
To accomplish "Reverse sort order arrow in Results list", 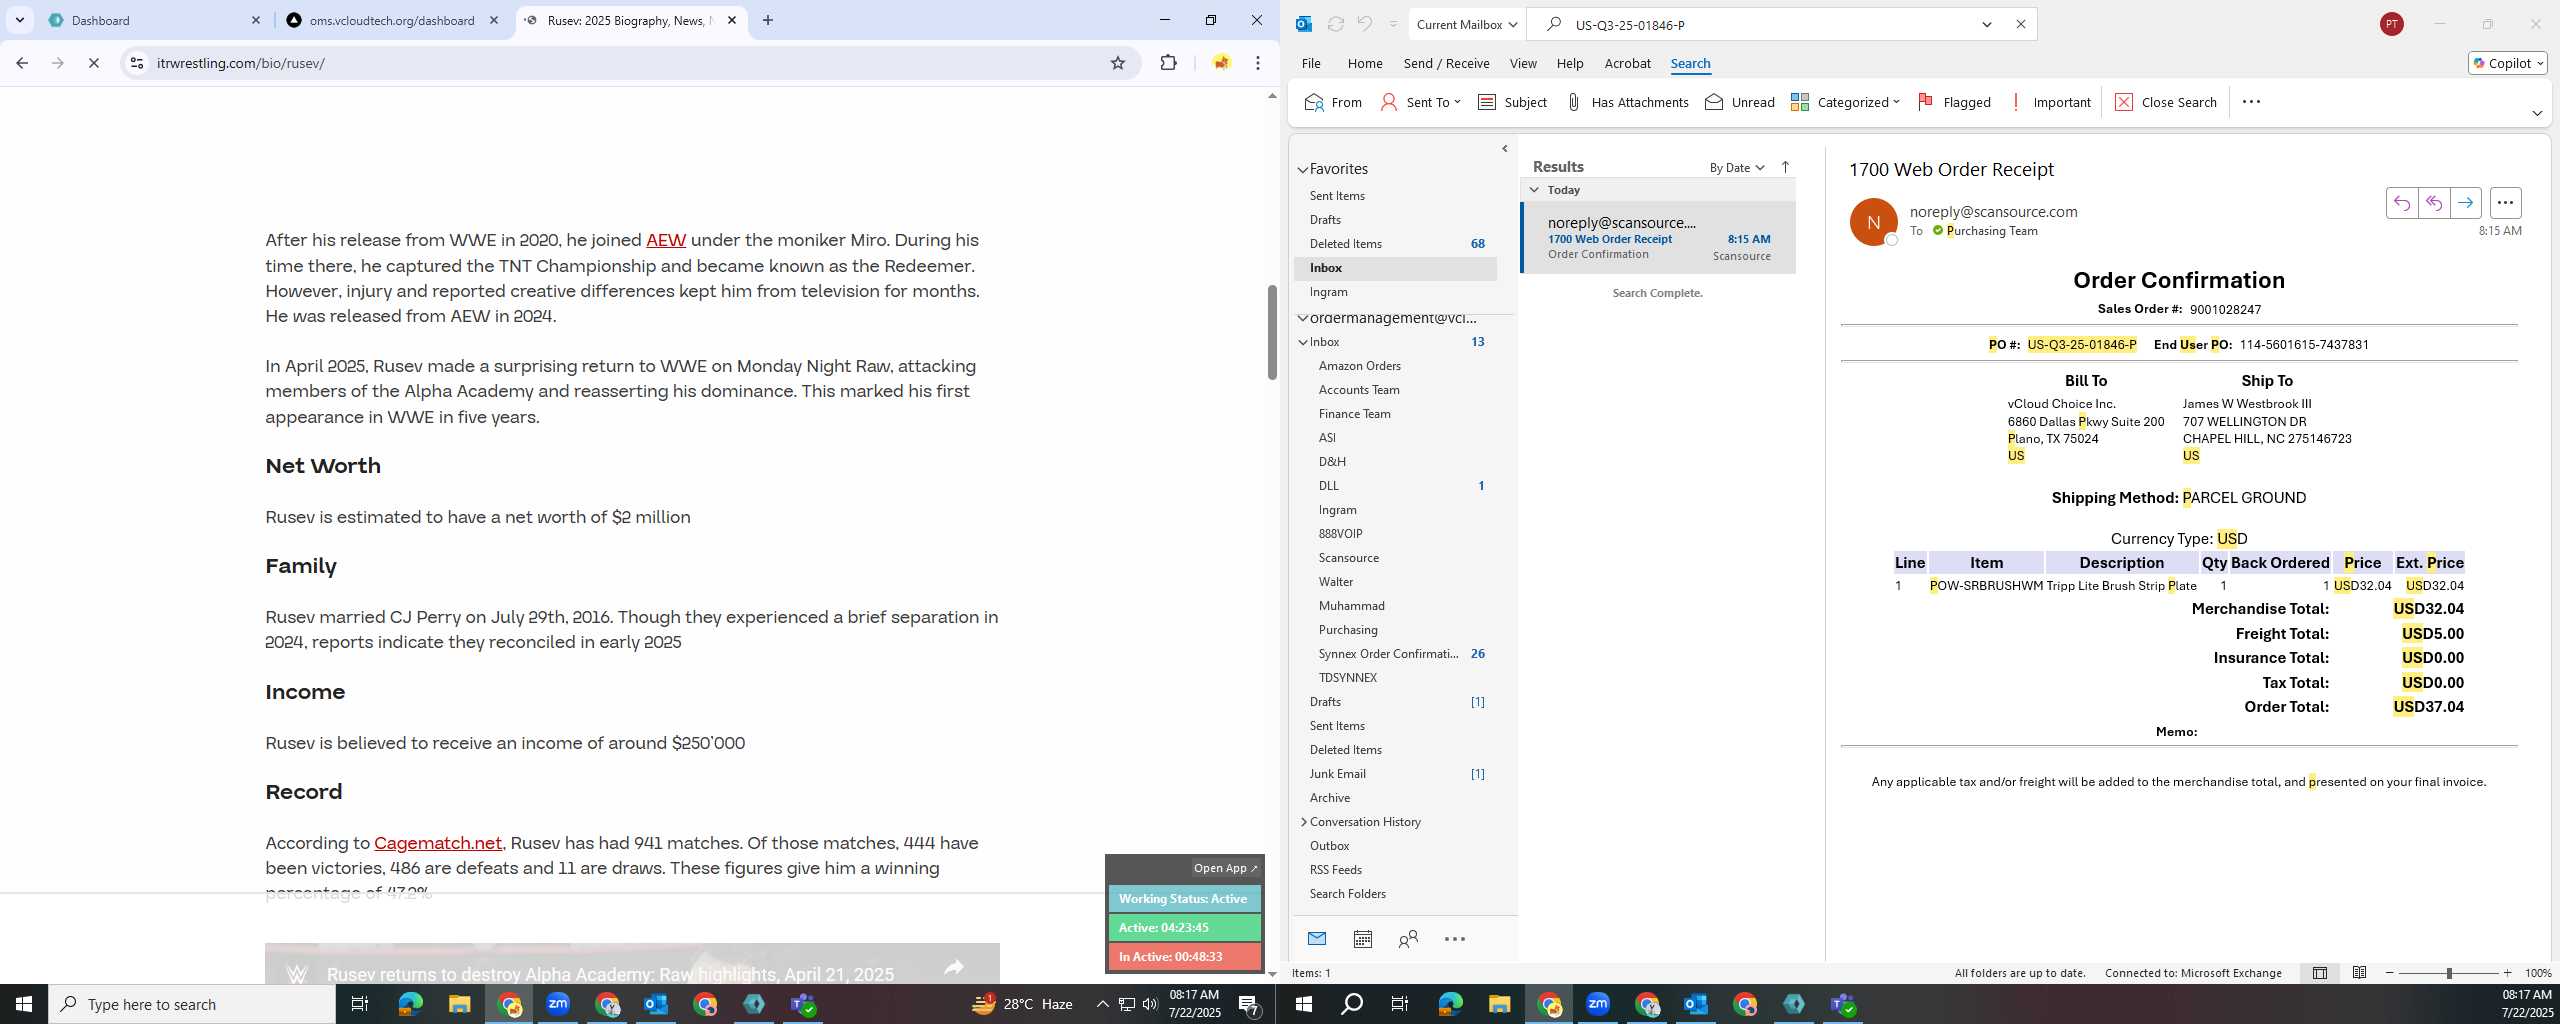I will pyautogui.click(x=1785, y=167).
